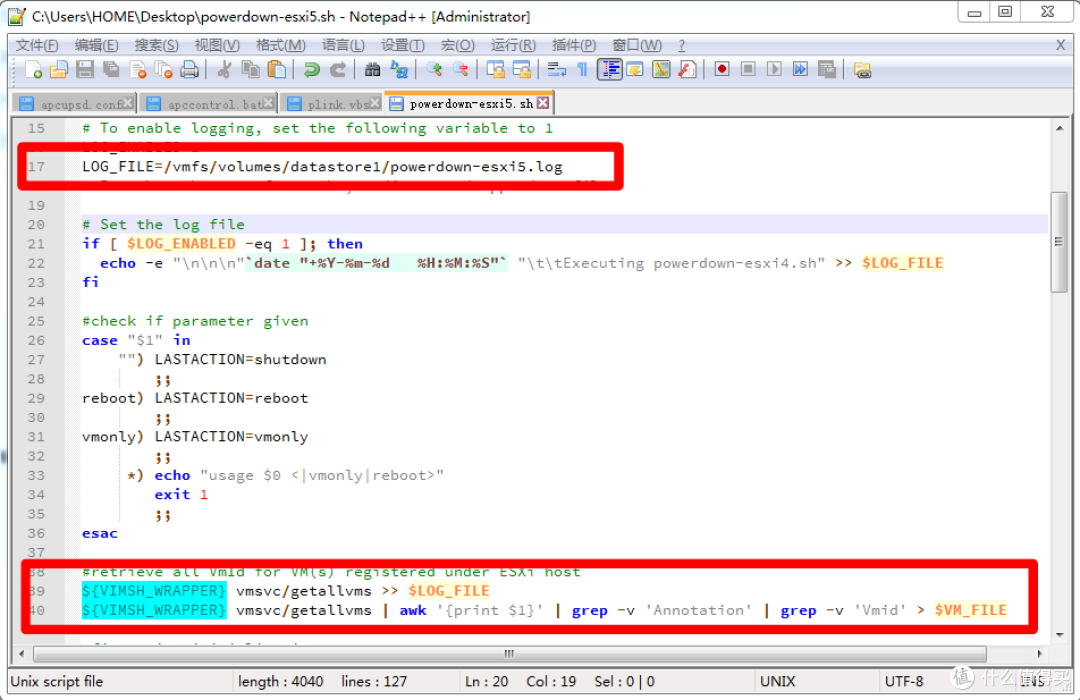
Task: Open the 格式(M) menu
Action: click(280, 45)
